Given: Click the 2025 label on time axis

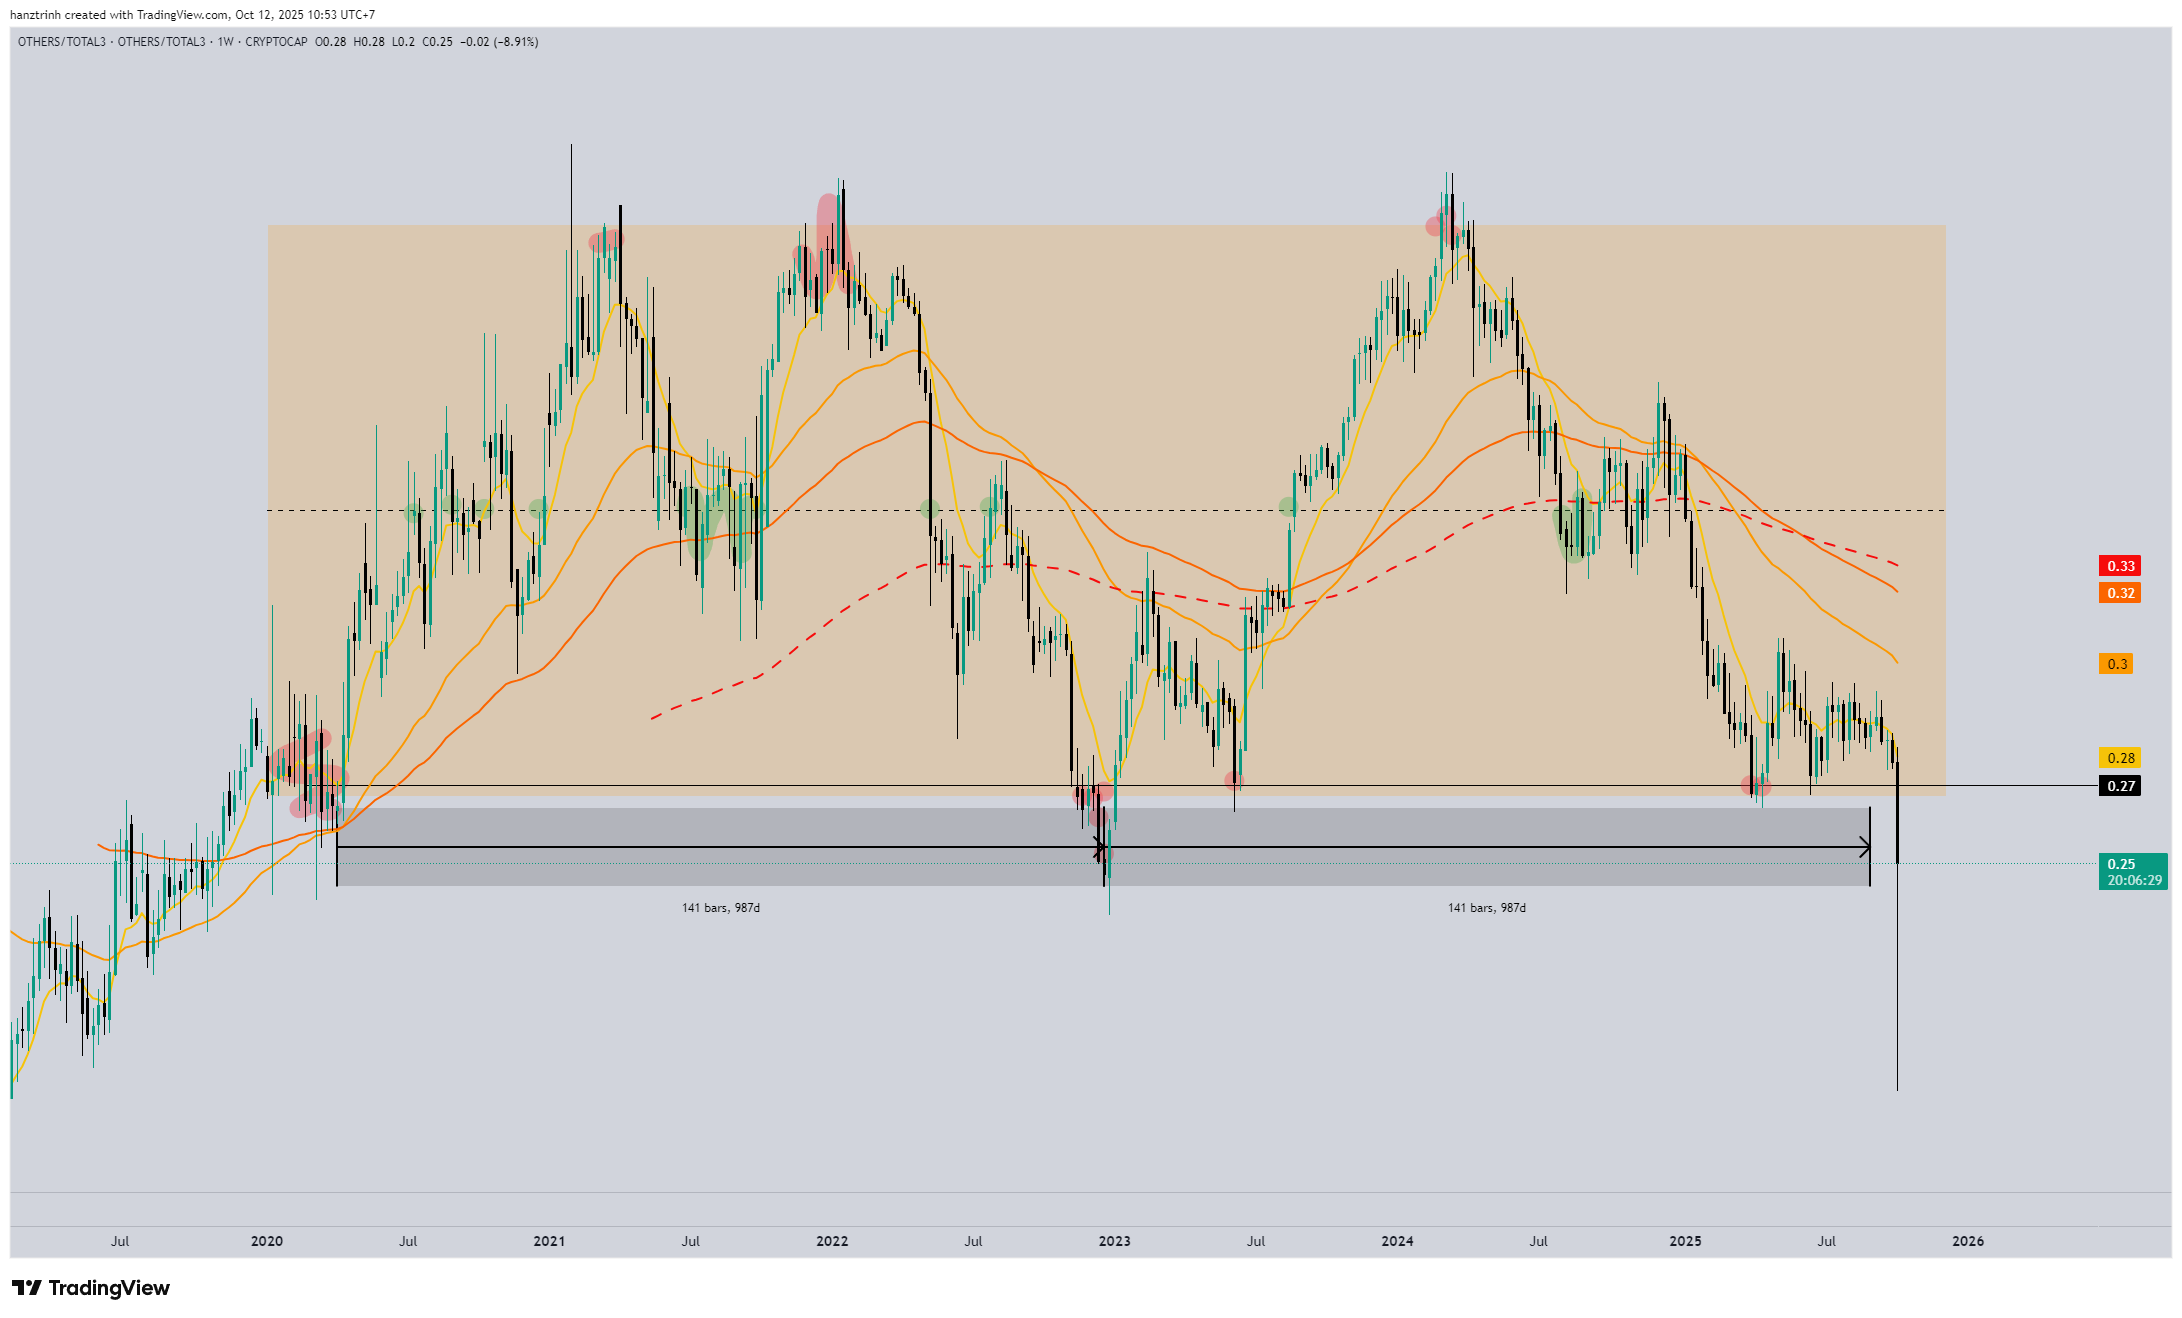Looking at the screenshot, I should pos(1685,1241).
